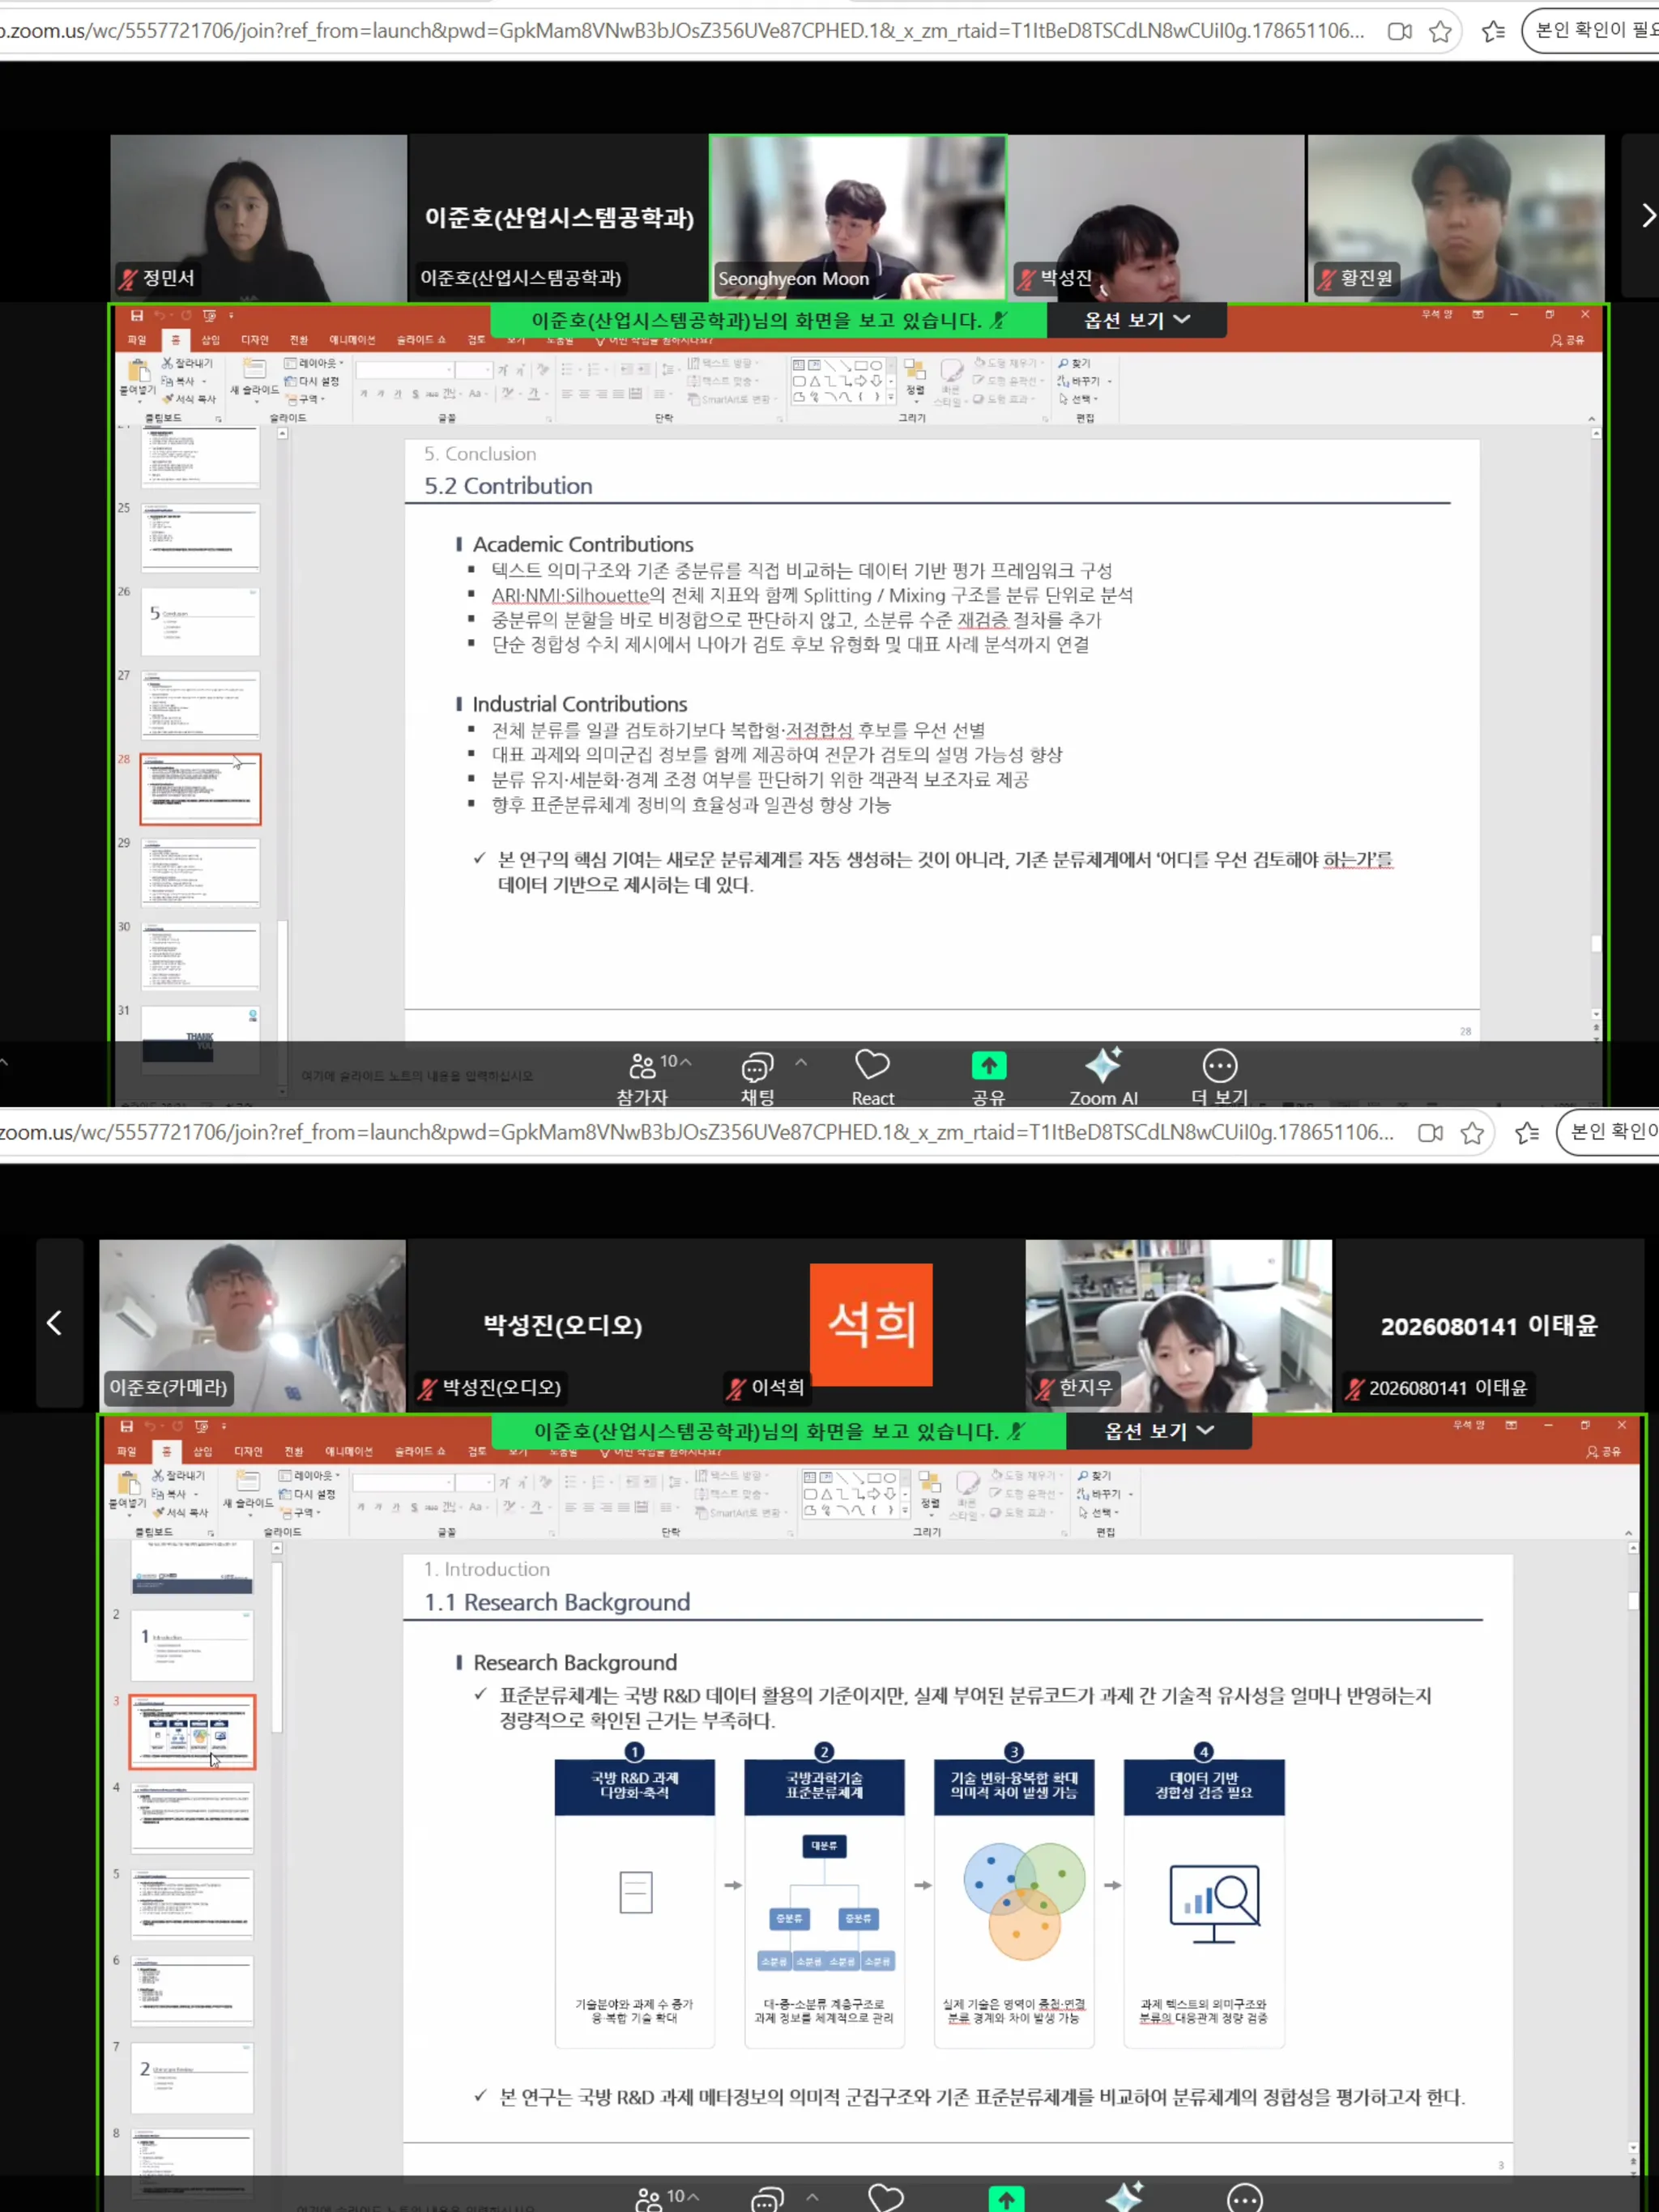Image resolution: width=1659 pixels, height=2212 pixels.
Task: Click the green share icon in the lower Zoom toolbar
Action: click(1006, 2199)
